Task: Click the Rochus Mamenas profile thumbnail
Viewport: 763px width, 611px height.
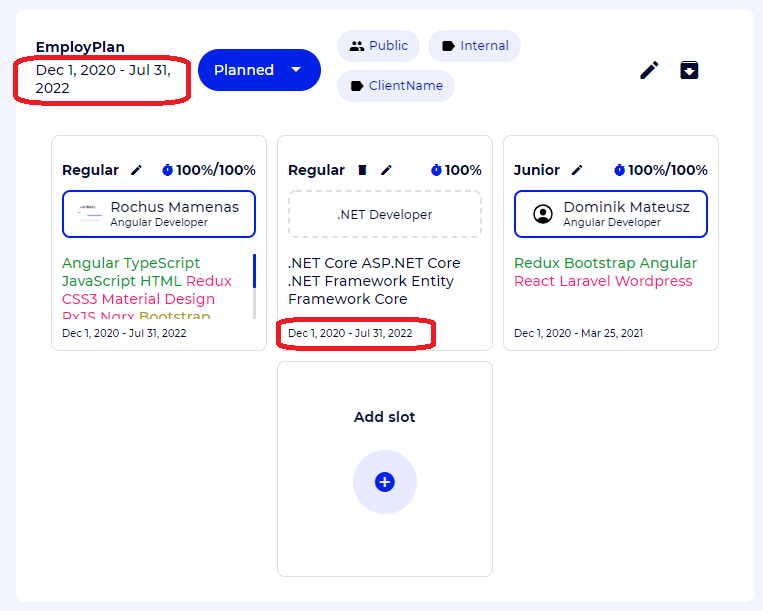Action: [91, 214]
